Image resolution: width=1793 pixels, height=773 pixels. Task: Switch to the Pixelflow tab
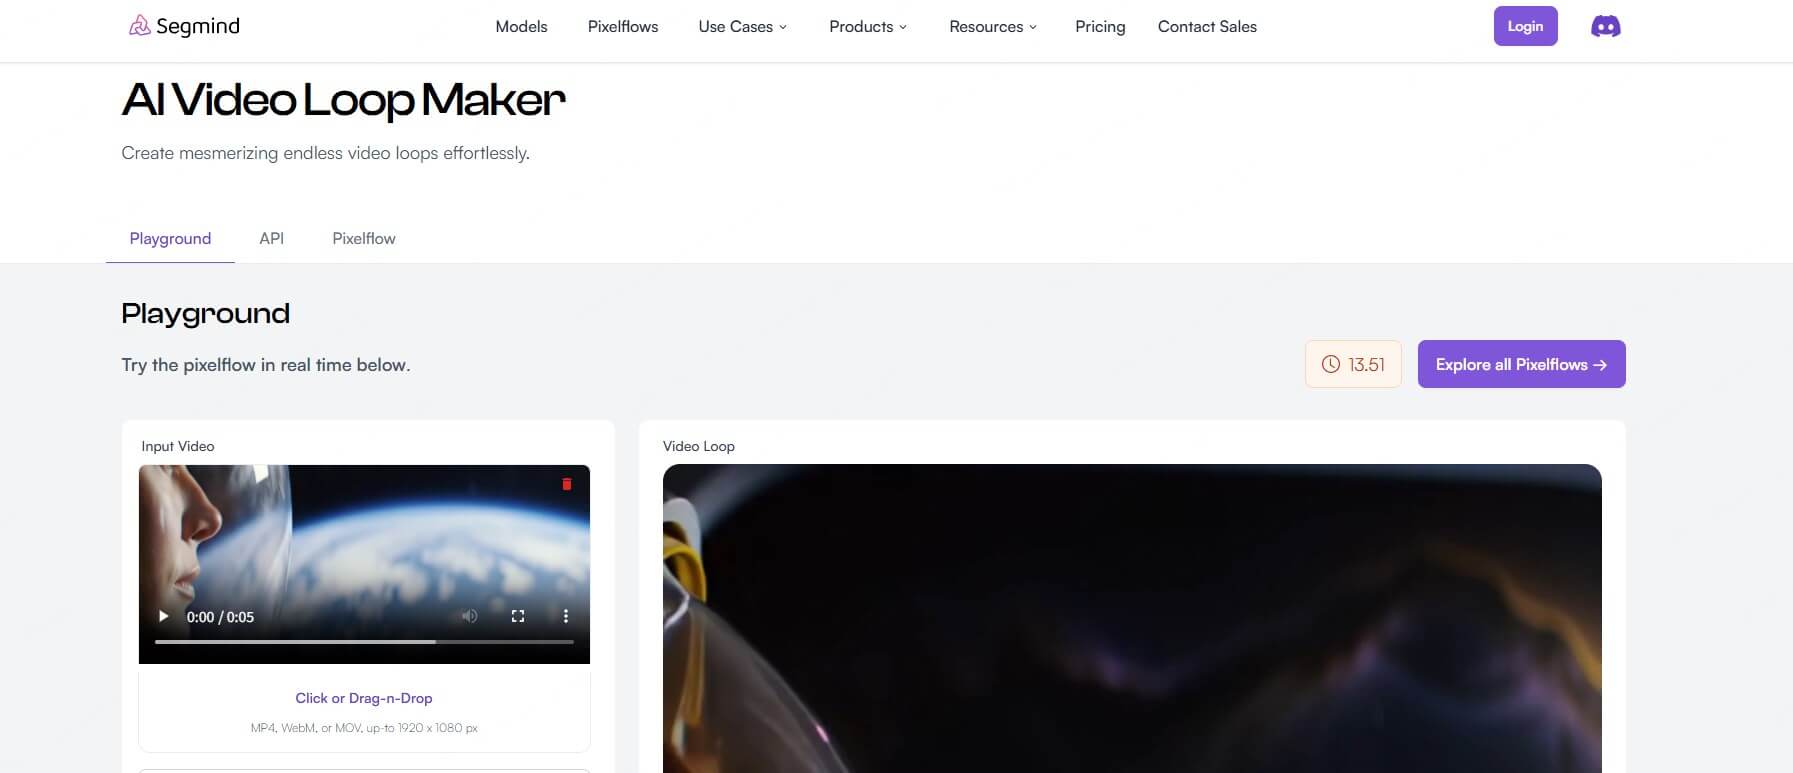pos(364,239)
